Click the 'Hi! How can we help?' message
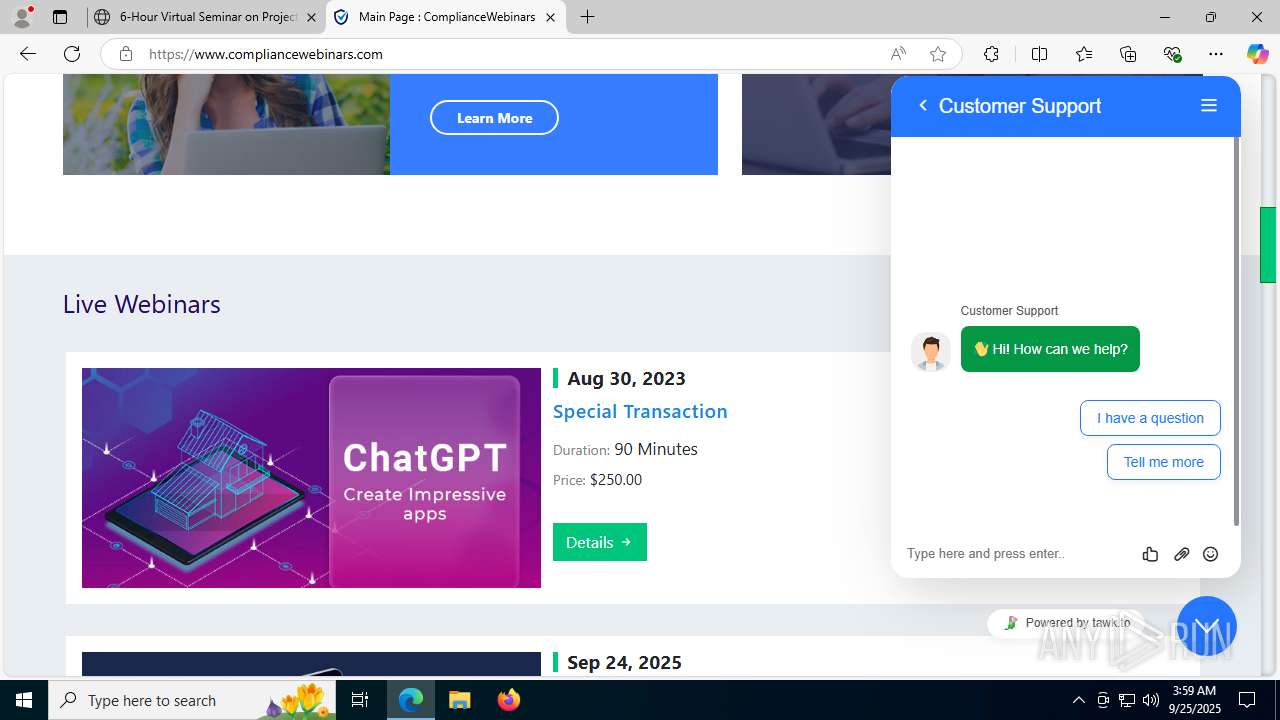1280x720 pixels. [x=1050, y=349]
